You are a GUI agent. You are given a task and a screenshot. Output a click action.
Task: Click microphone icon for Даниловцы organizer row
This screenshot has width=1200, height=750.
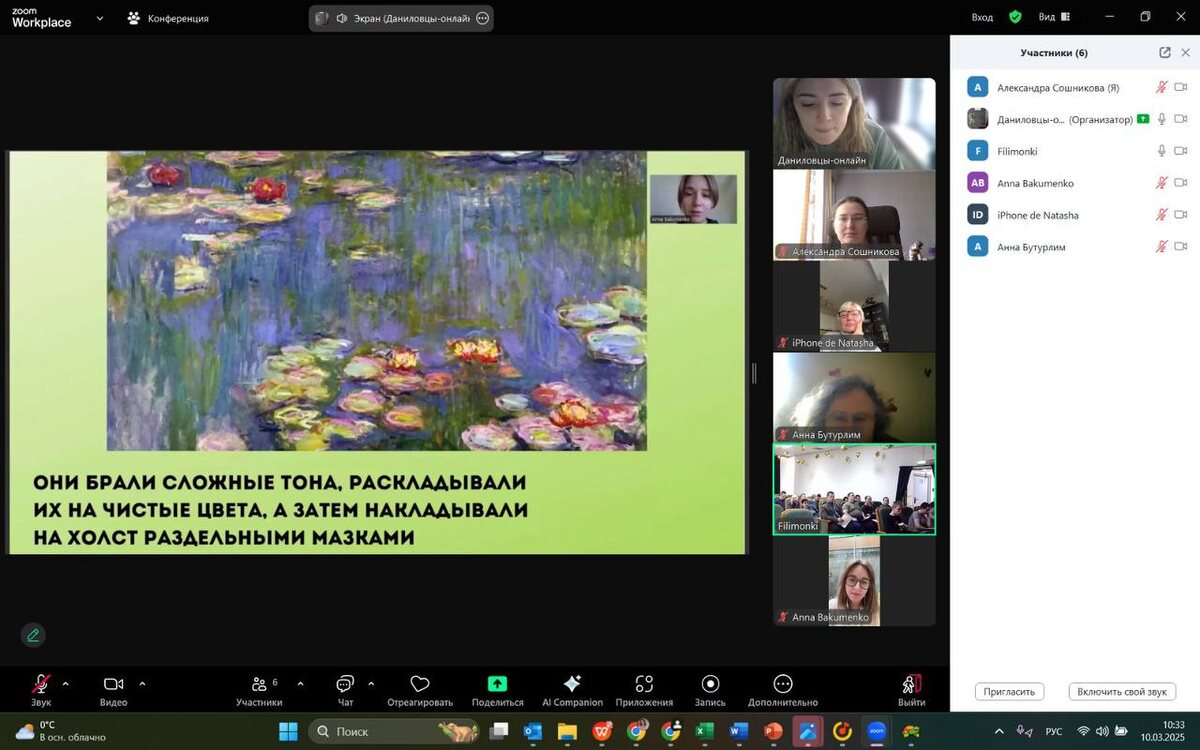point(1161,119)
